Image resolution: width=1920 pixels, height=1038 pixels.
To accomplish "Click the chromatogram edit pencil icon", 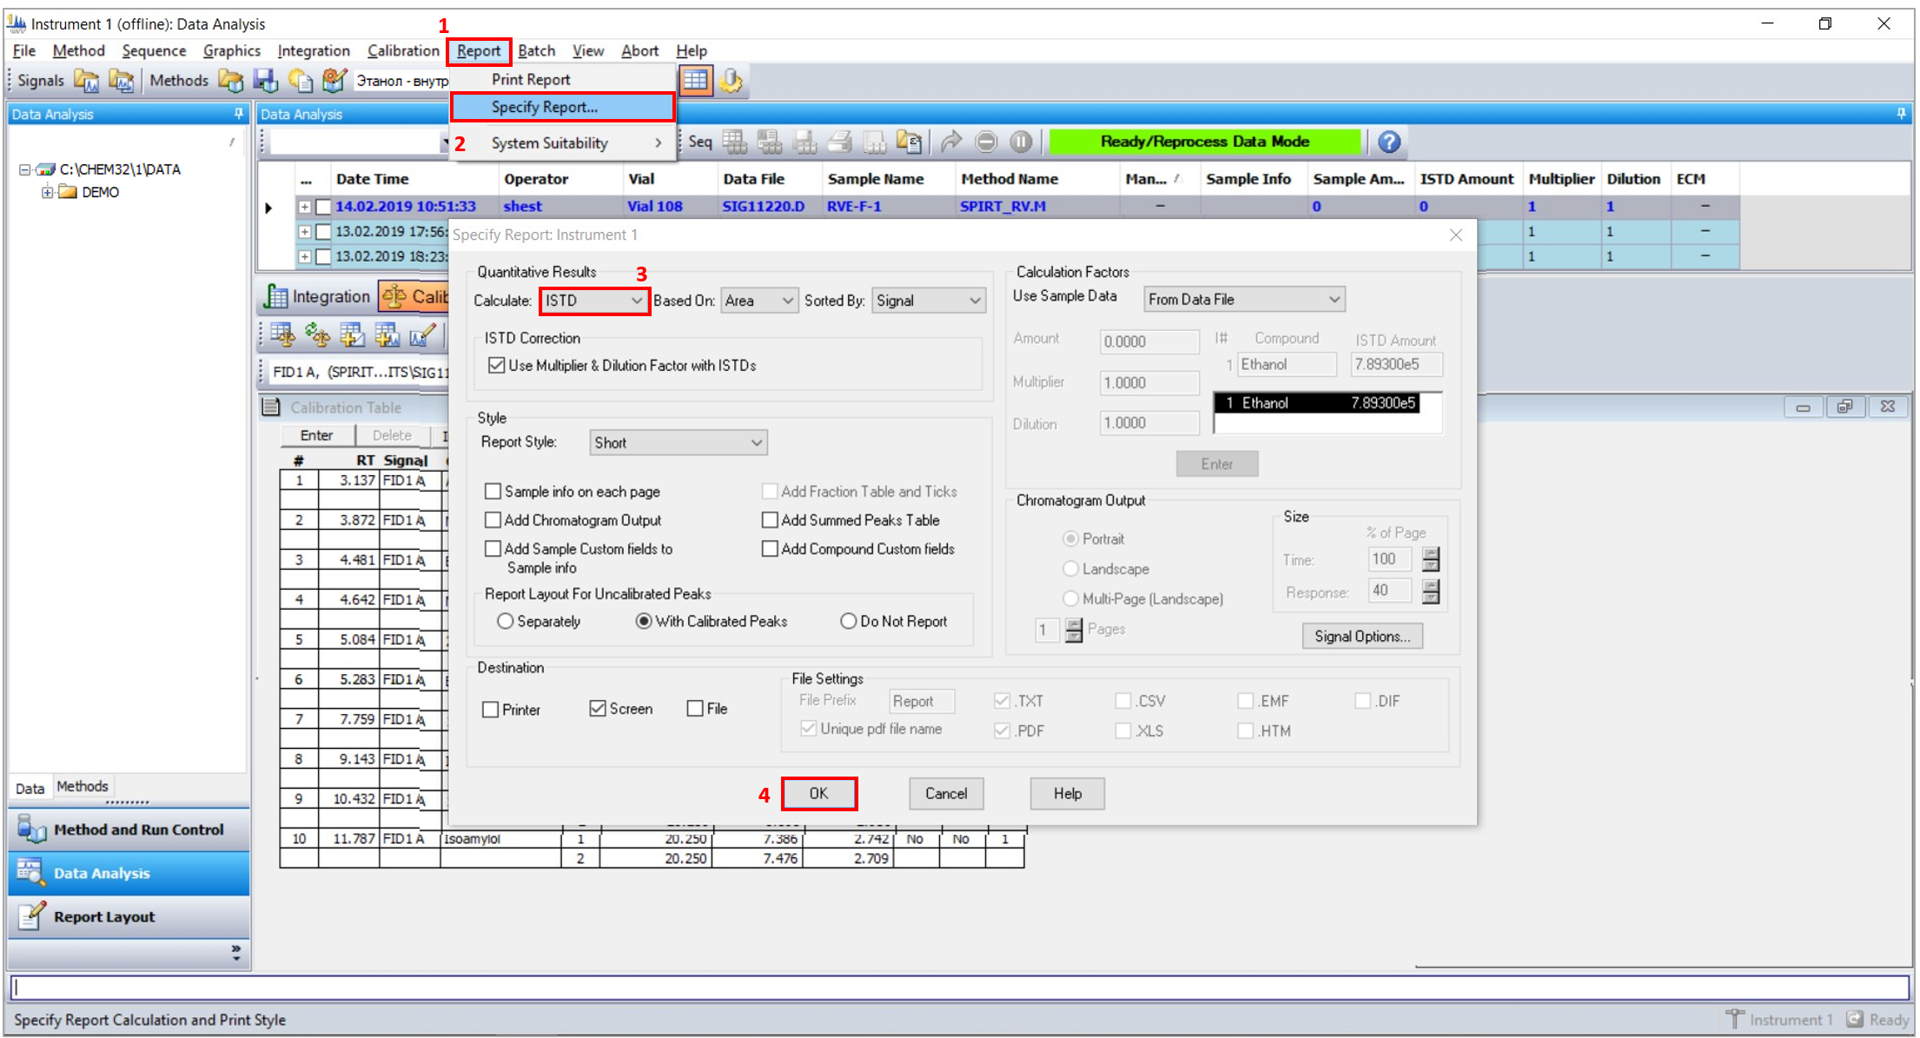I will (x=422, y=336).
